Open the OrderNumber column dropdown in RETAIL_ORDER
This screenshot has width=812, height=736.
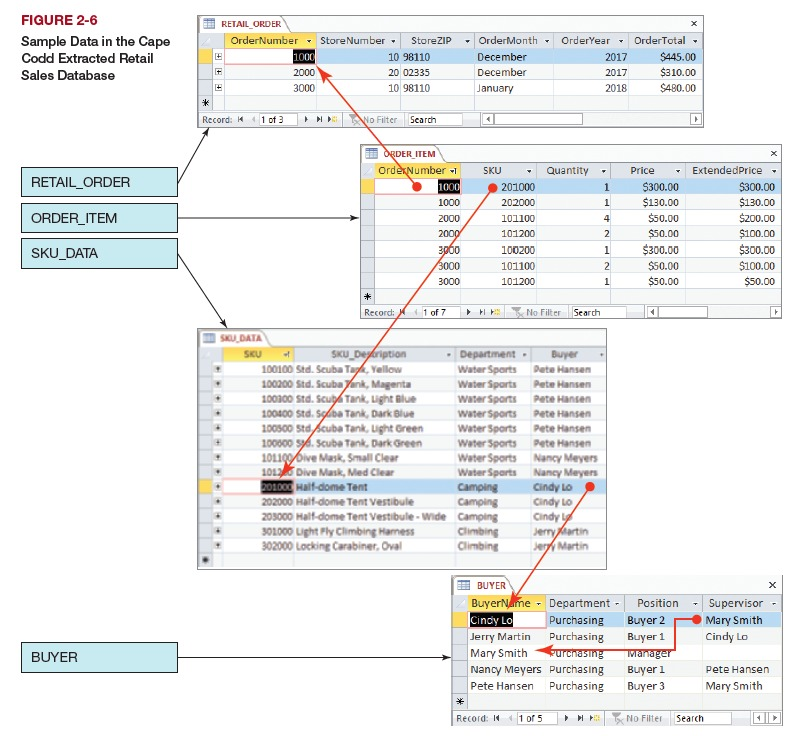[x=310, y=42]
